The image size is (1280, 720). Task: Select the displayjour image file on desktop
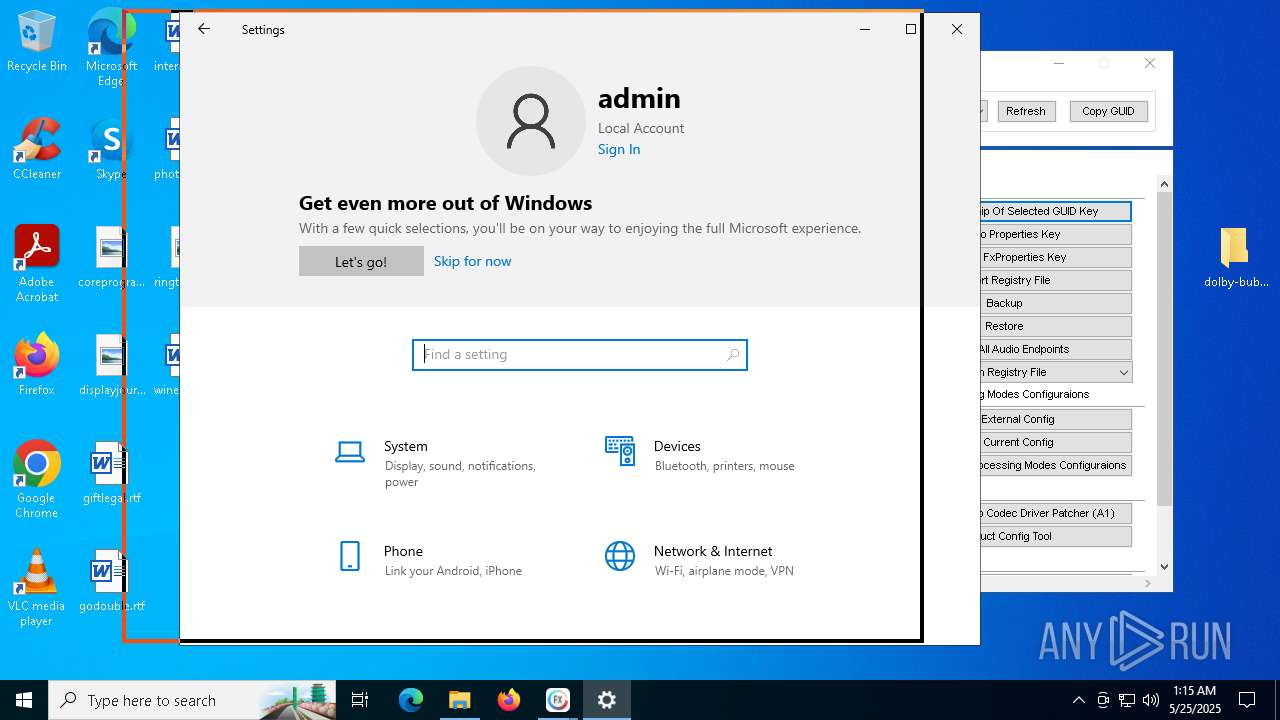pyautogui.click(x=110, y=365)
